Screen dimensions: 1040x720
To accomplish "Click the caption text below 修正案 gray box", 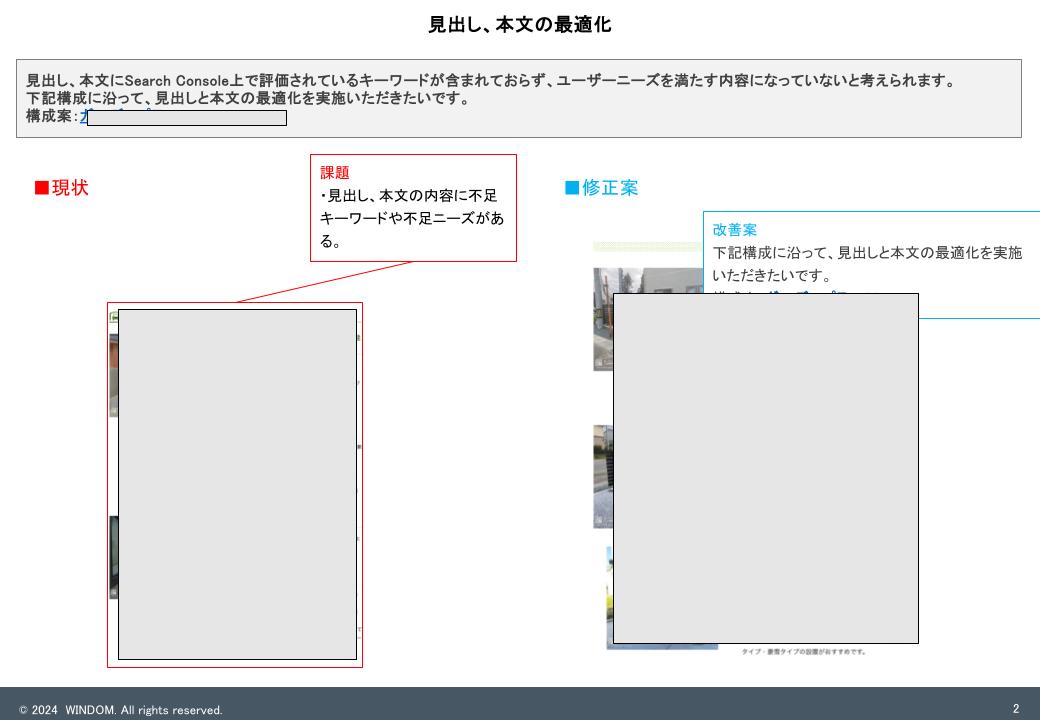I will (803, 652).
